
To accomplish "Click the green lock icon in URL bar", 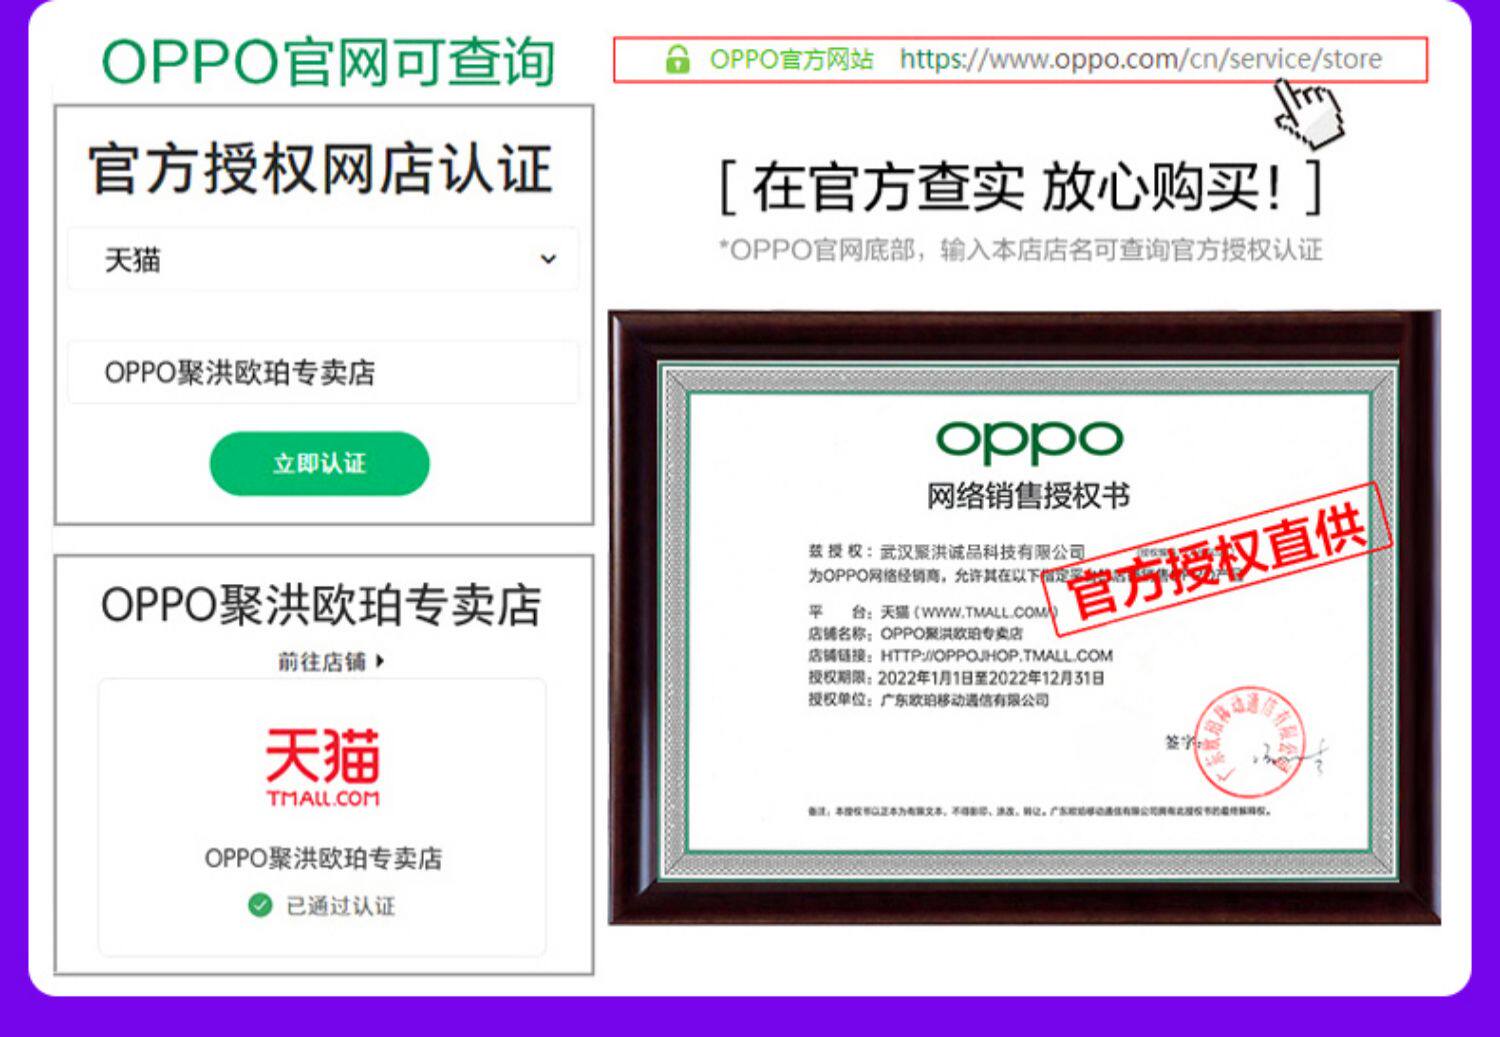I will point(678,60).
